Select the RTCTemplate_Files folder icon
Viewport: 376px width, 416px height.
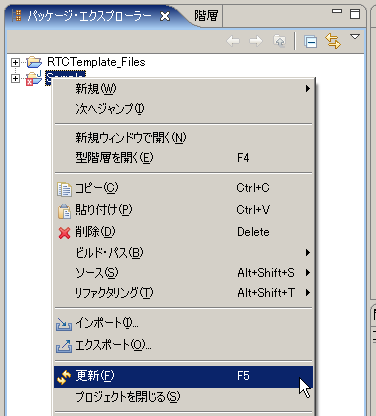click(34, 62)
